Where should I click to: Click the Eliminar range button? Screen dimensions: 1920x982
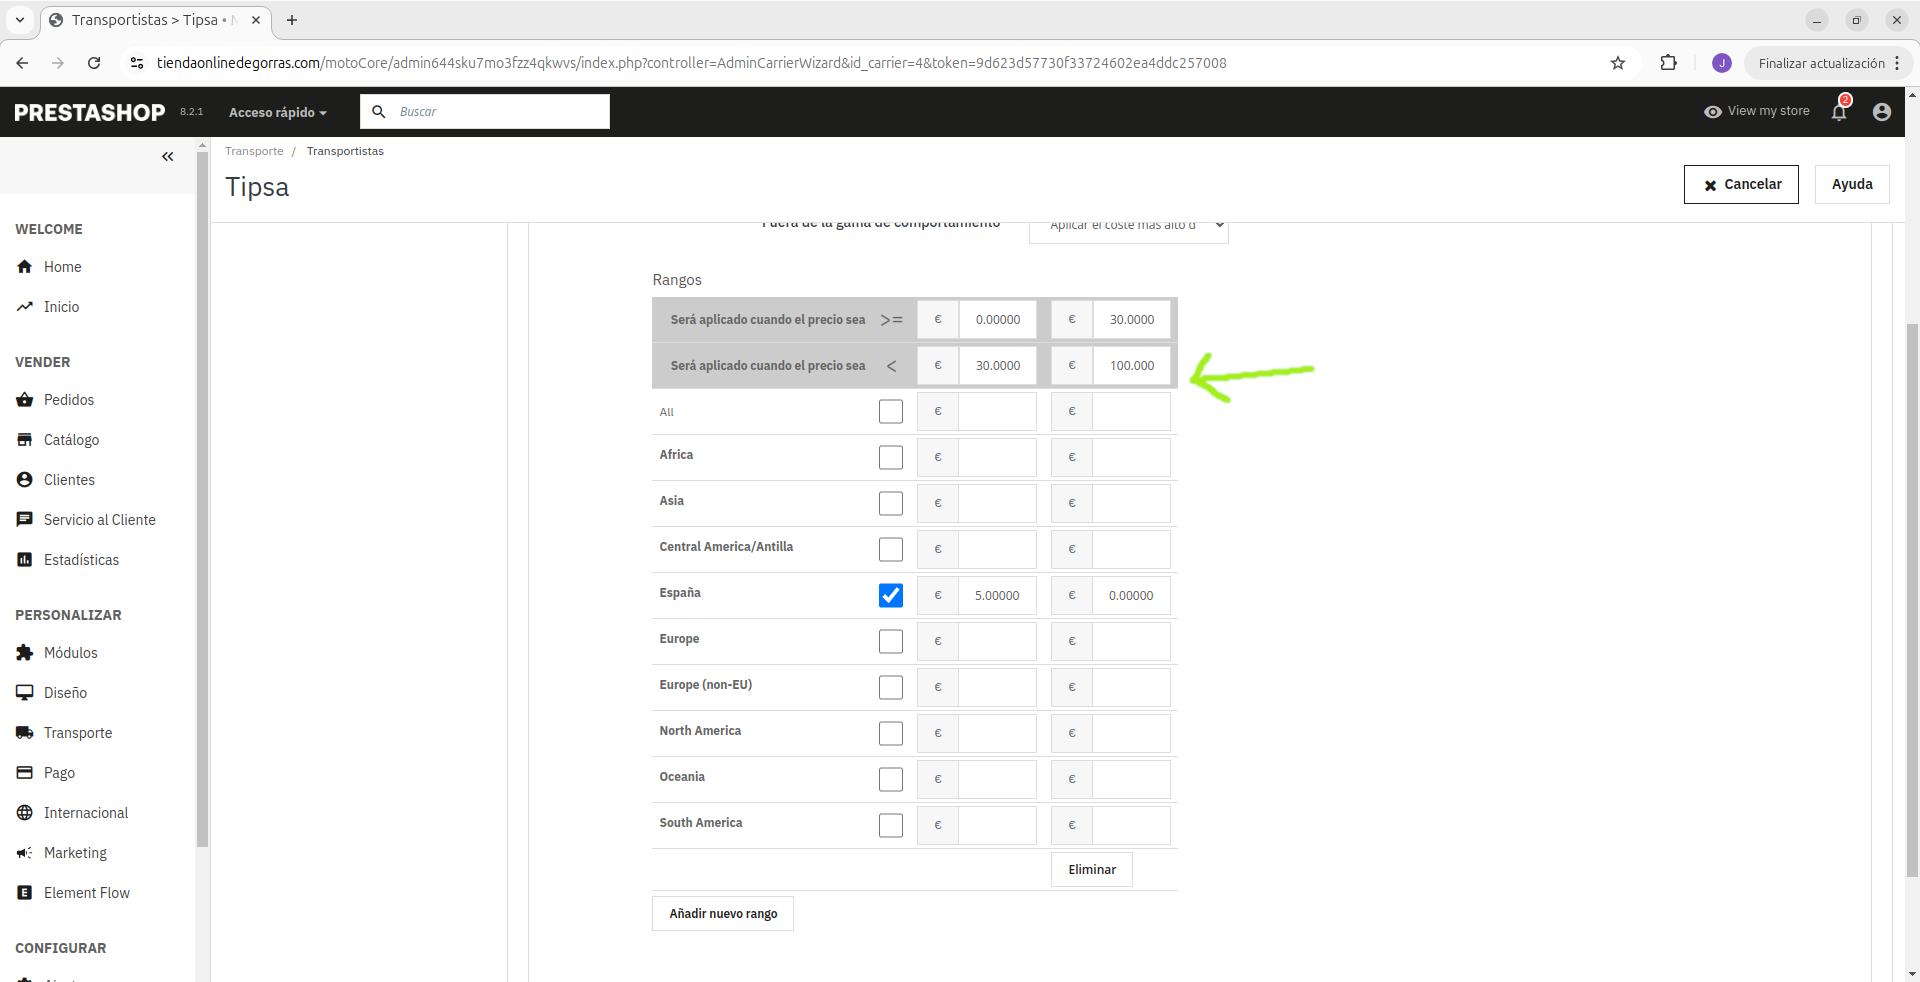click(x=1092, y=870)
